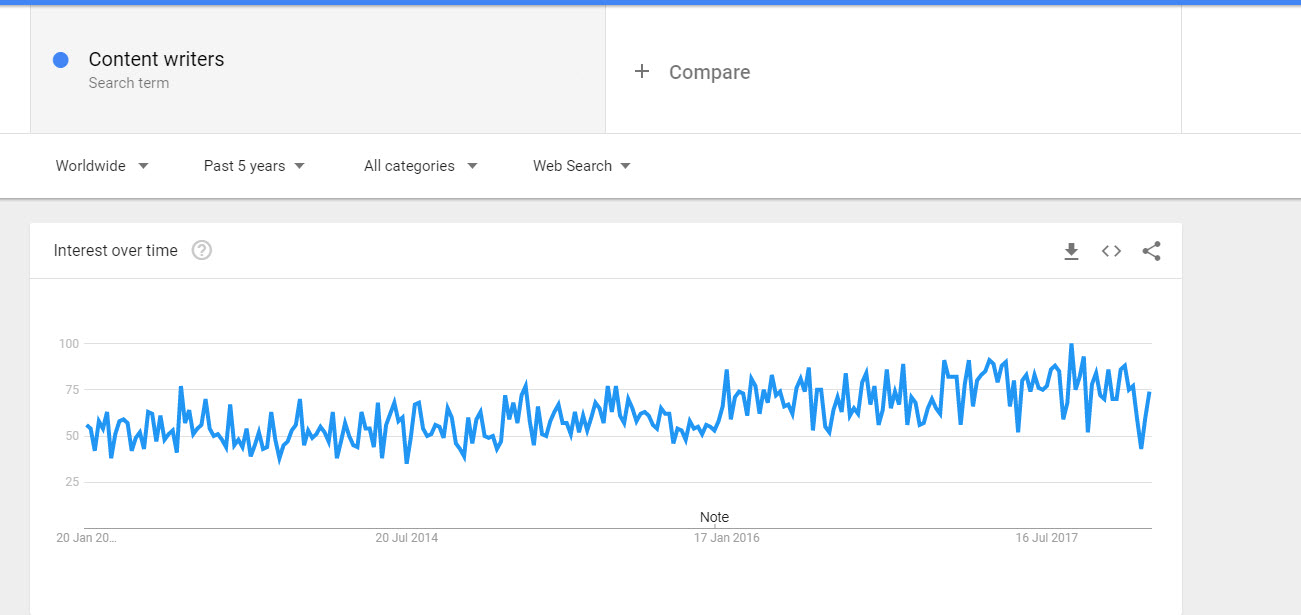Open the Past 5 years dropdown

click(x=254, y=166)
